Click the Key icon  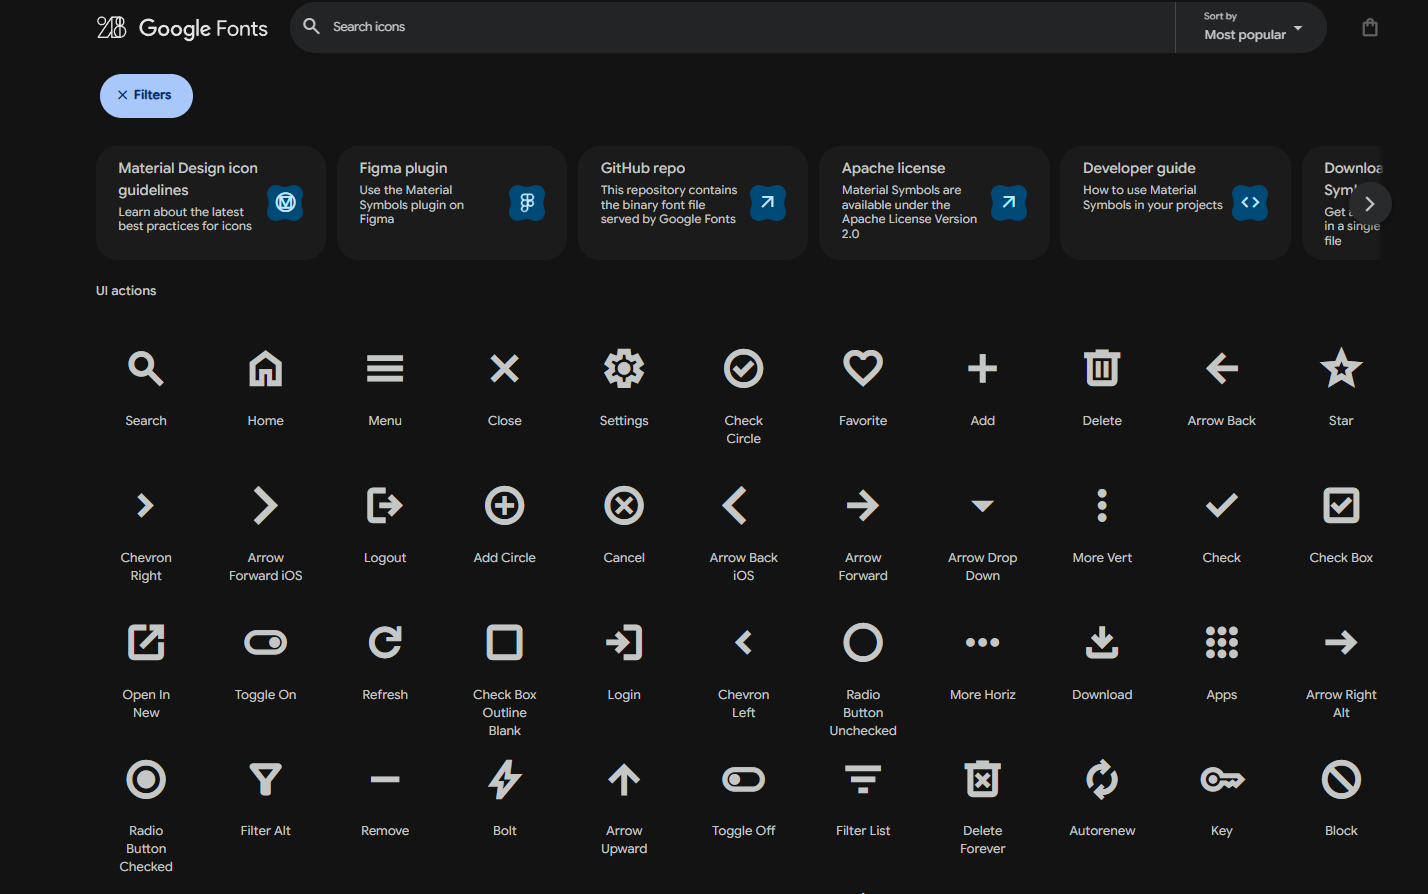pyautogui.click(x=1221, y=779)
